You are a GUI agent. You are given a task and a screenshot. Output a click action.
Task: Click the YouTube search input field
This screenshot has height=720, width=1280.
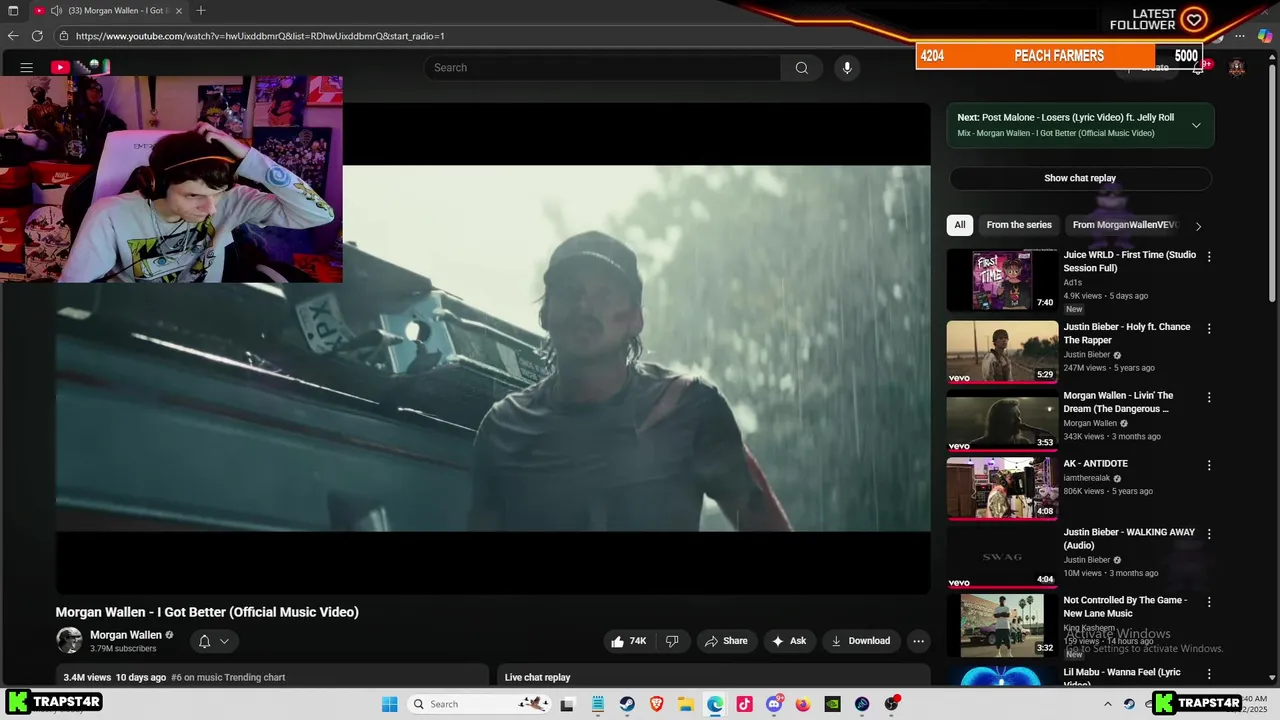[x=602, y=68]
